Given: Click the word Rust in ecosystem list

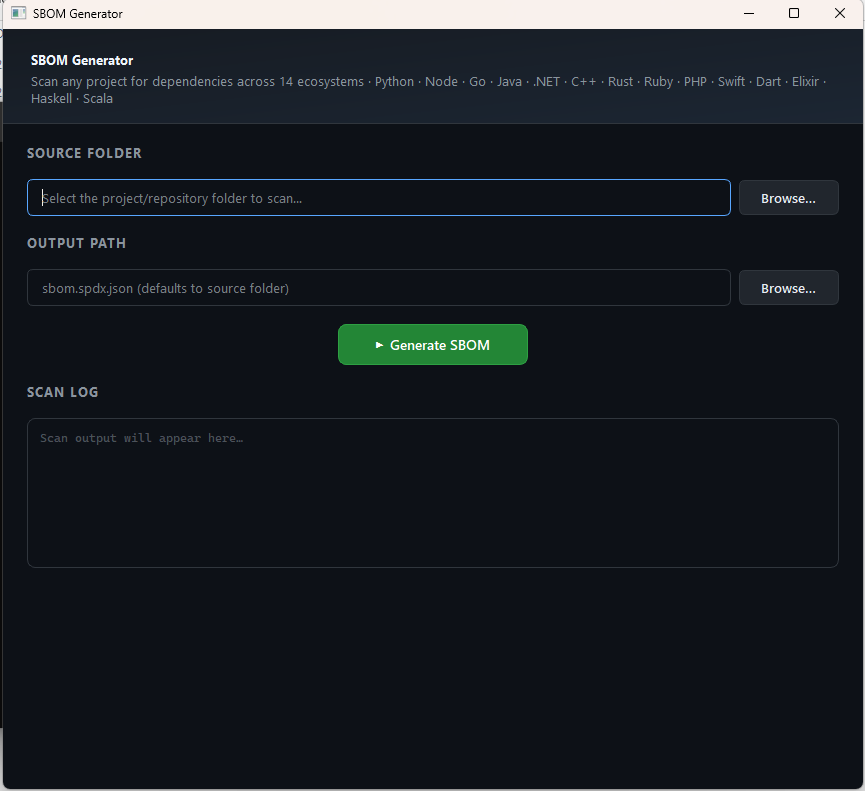Looking at the screenshot, I should [620, 82].
